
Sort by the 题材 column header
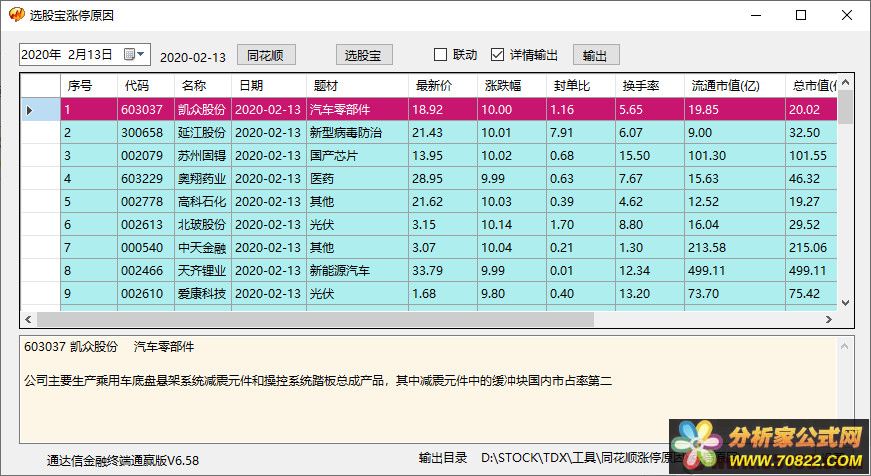(x=357, y=86)
